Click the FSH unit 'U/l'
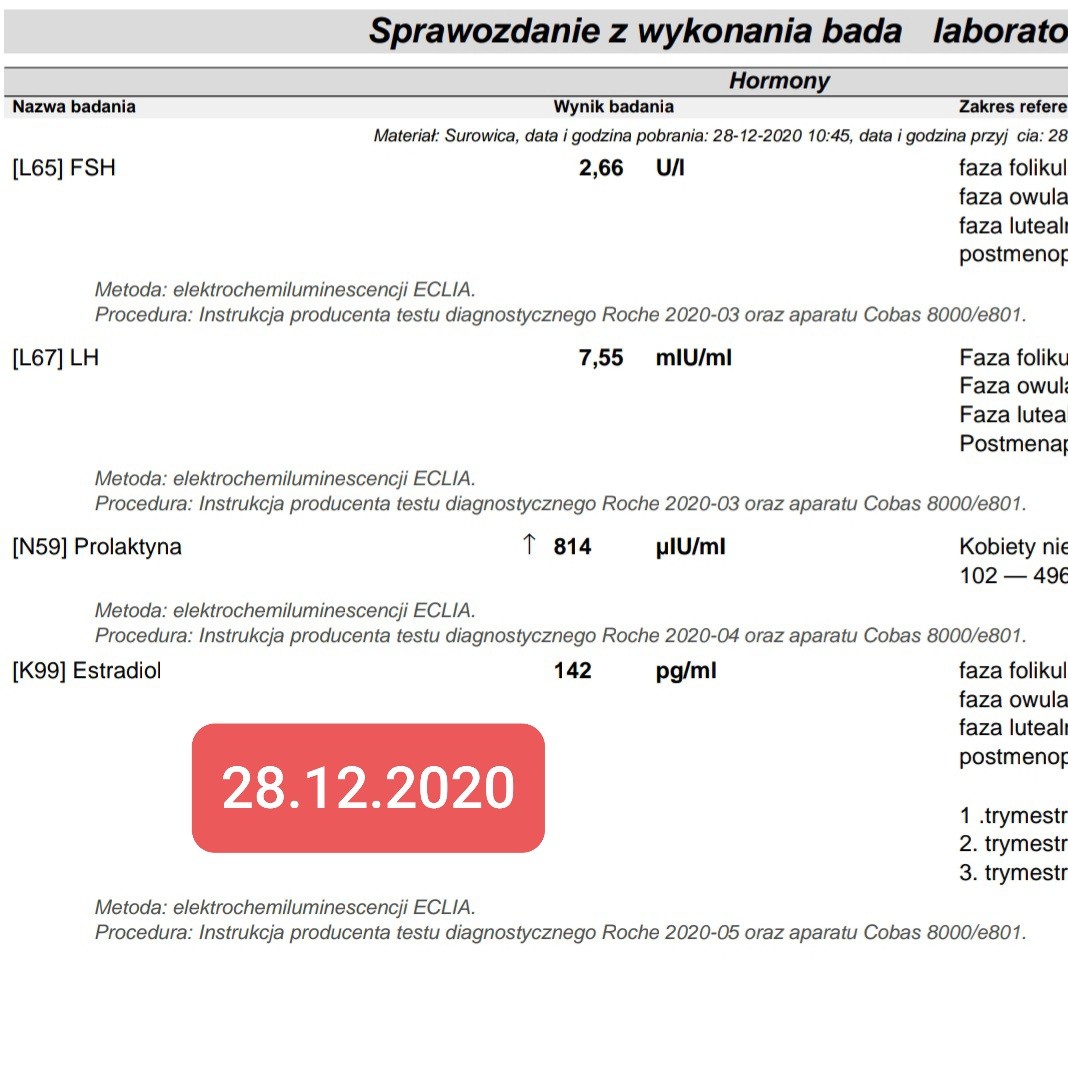1068x1084 pixels. coord(670,168)
